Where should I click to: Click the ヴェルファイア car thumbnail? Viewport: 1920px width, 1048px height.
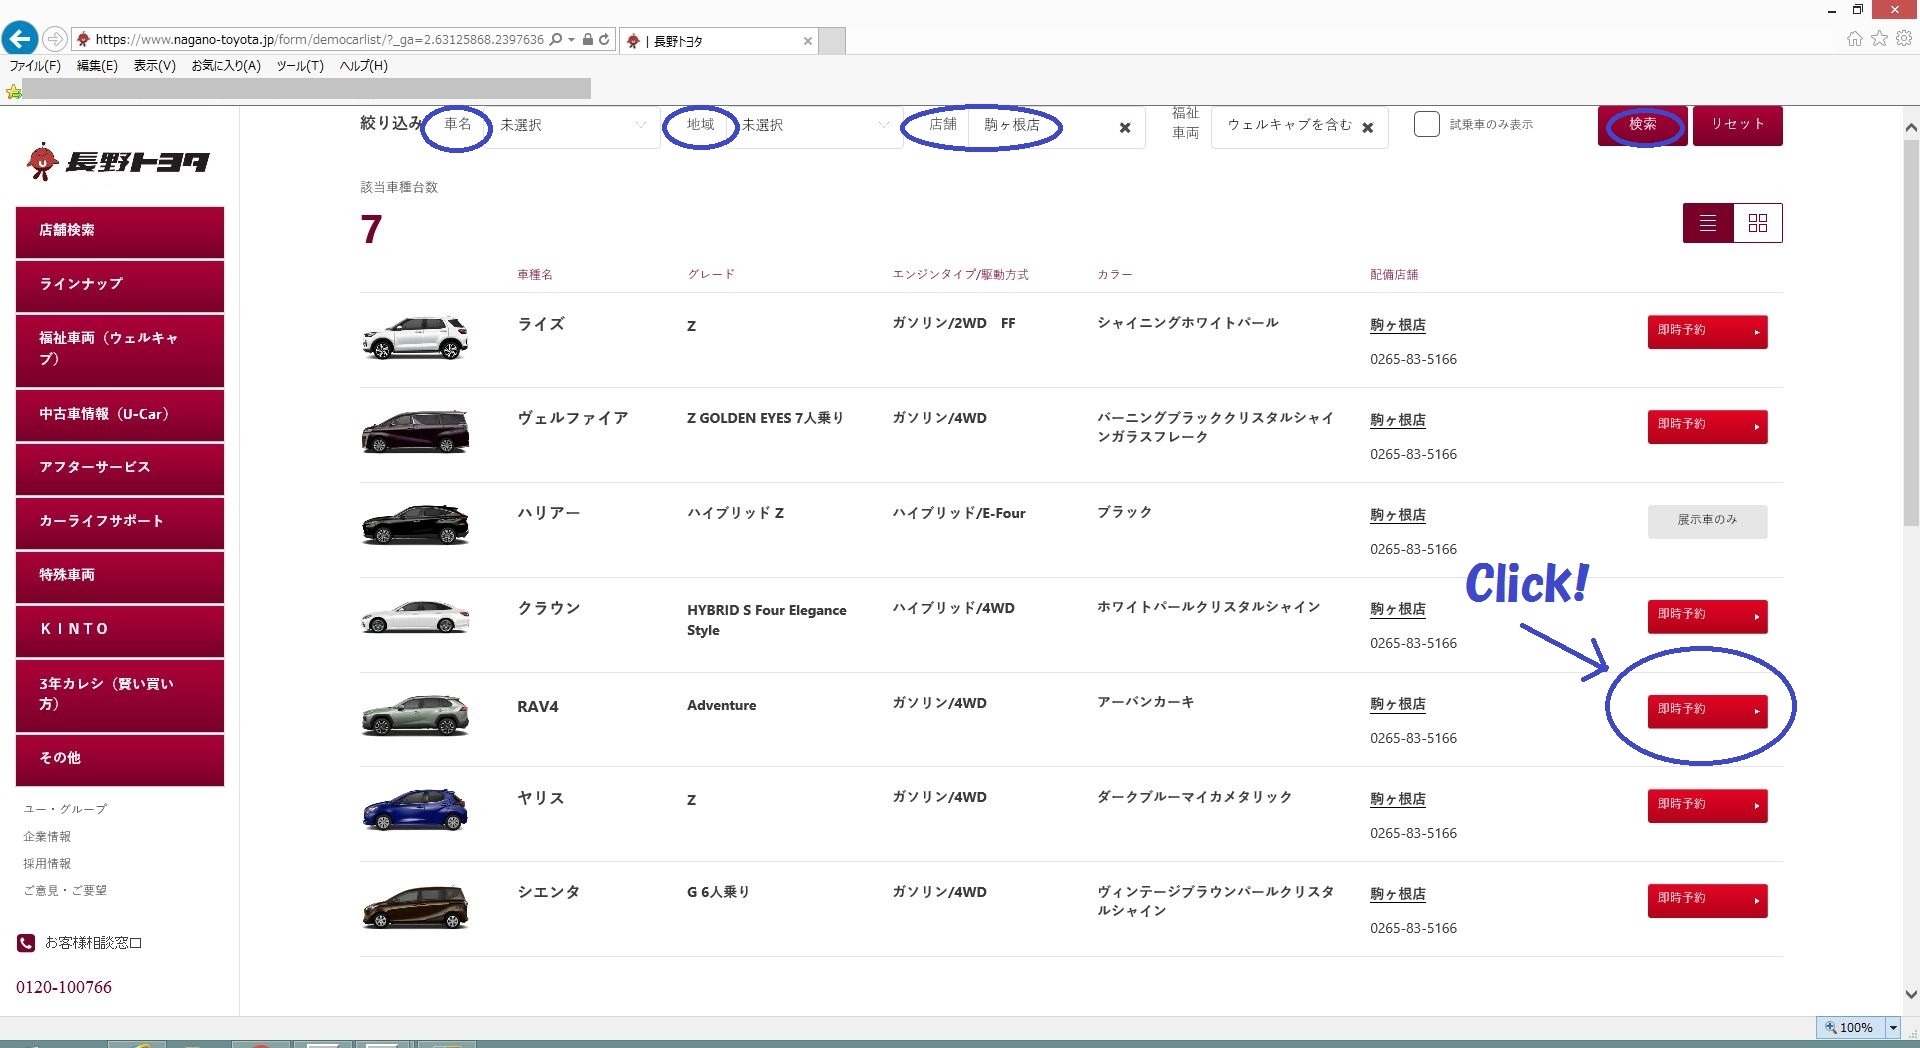(414, 431)
